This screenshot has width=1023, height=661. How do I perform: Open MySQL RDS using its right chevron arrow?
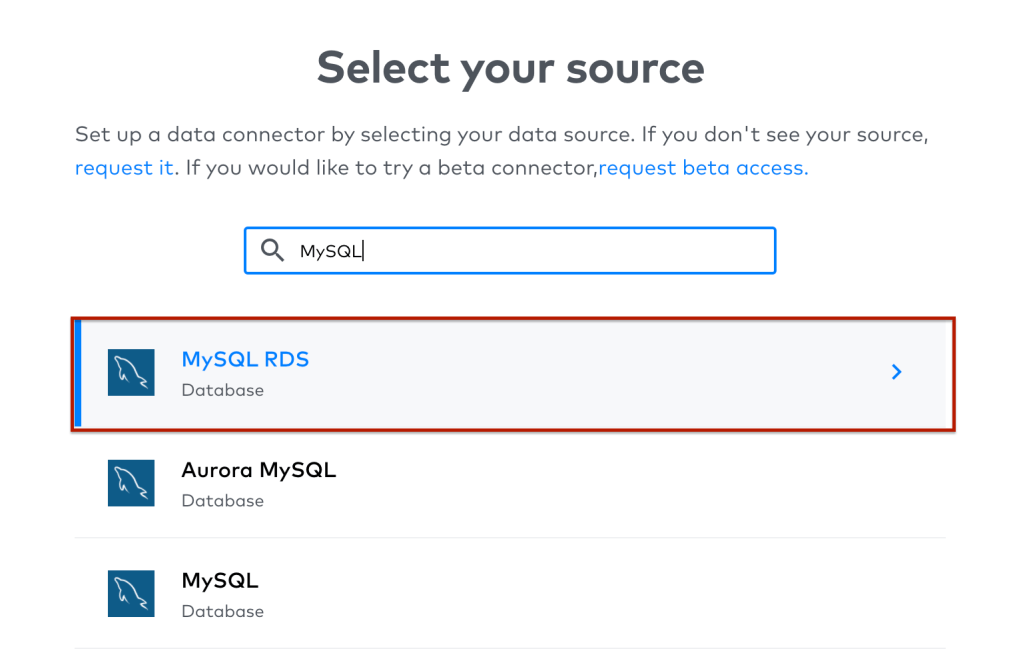click(896, 372)
